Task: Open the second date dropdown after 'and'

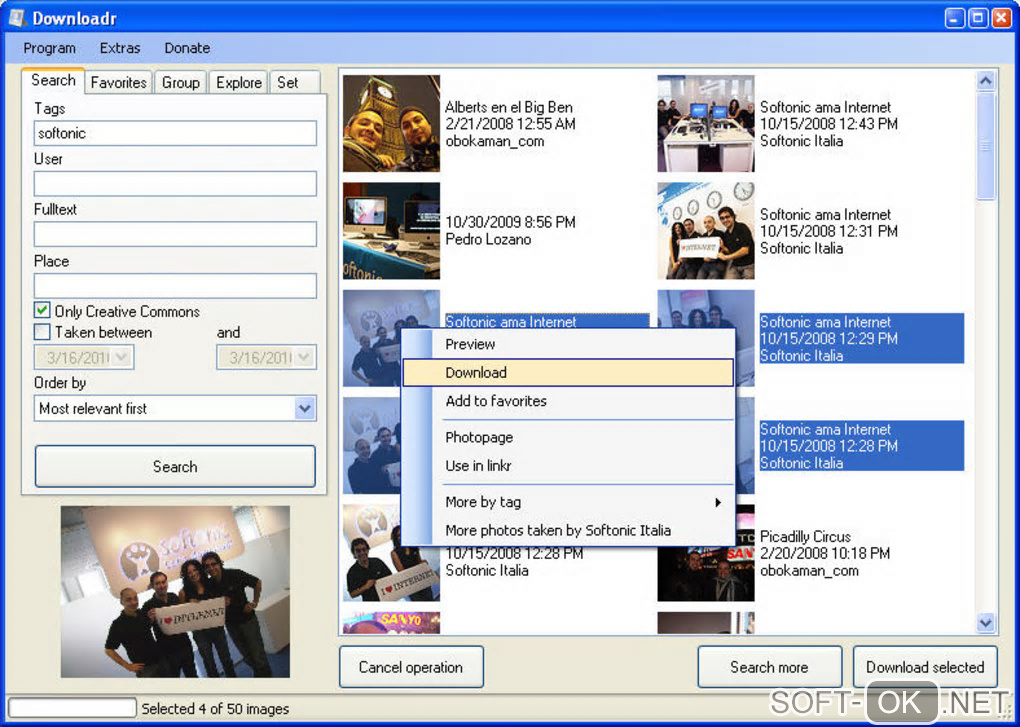Action: (304, 357)
